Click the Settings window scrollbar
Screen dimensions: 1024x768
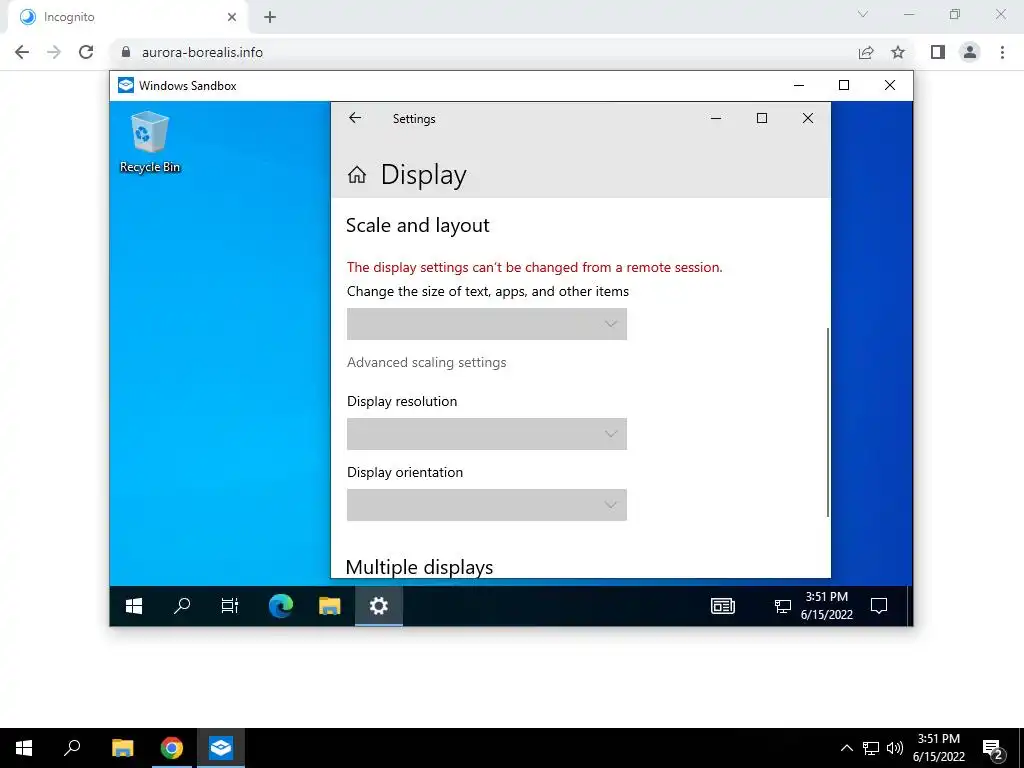[827, 422]
